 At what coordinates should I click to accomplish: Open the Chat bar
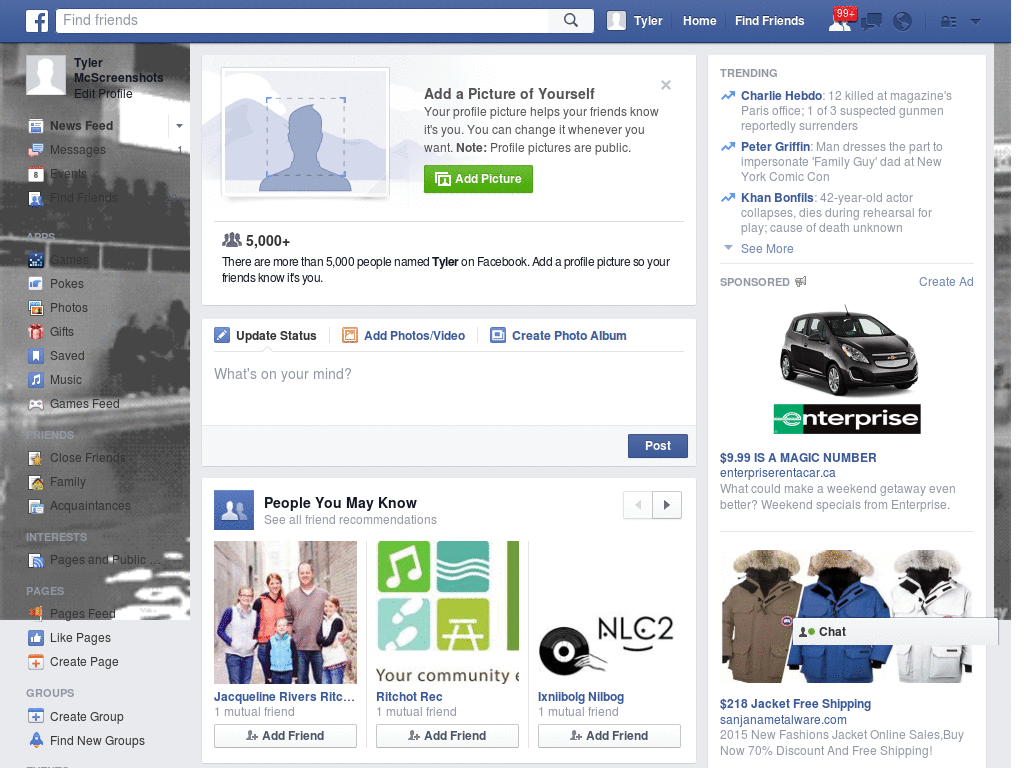click(895, 632)
